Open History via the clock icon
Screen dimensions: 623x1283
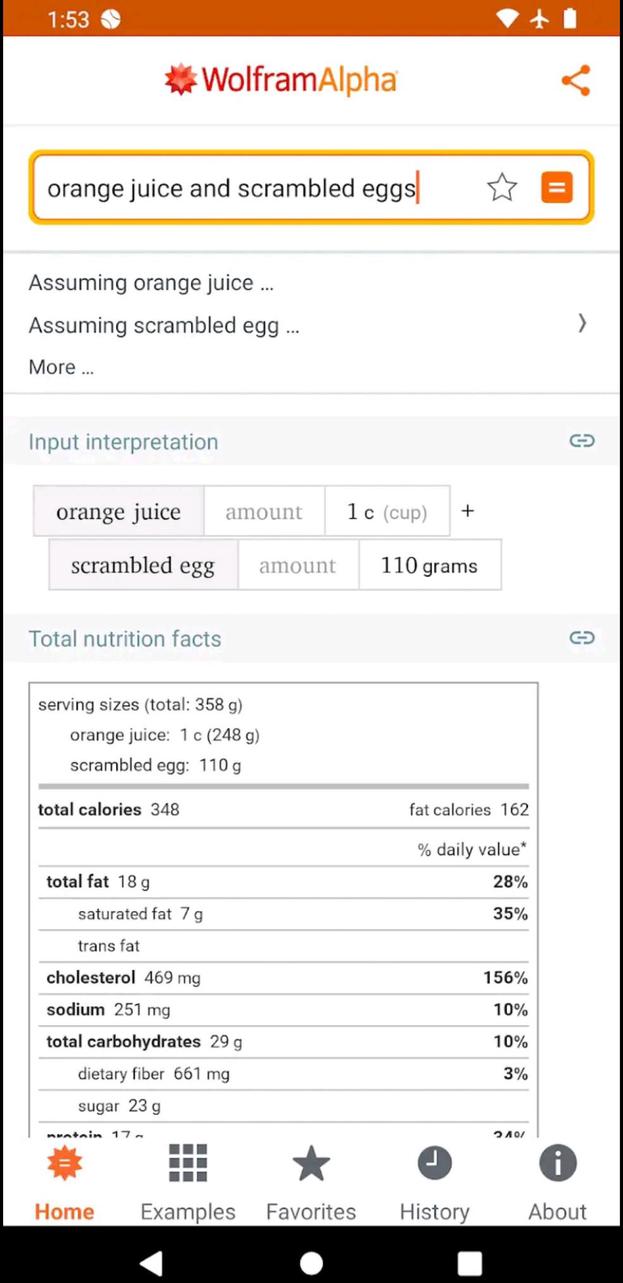[x=434, y=1162]
